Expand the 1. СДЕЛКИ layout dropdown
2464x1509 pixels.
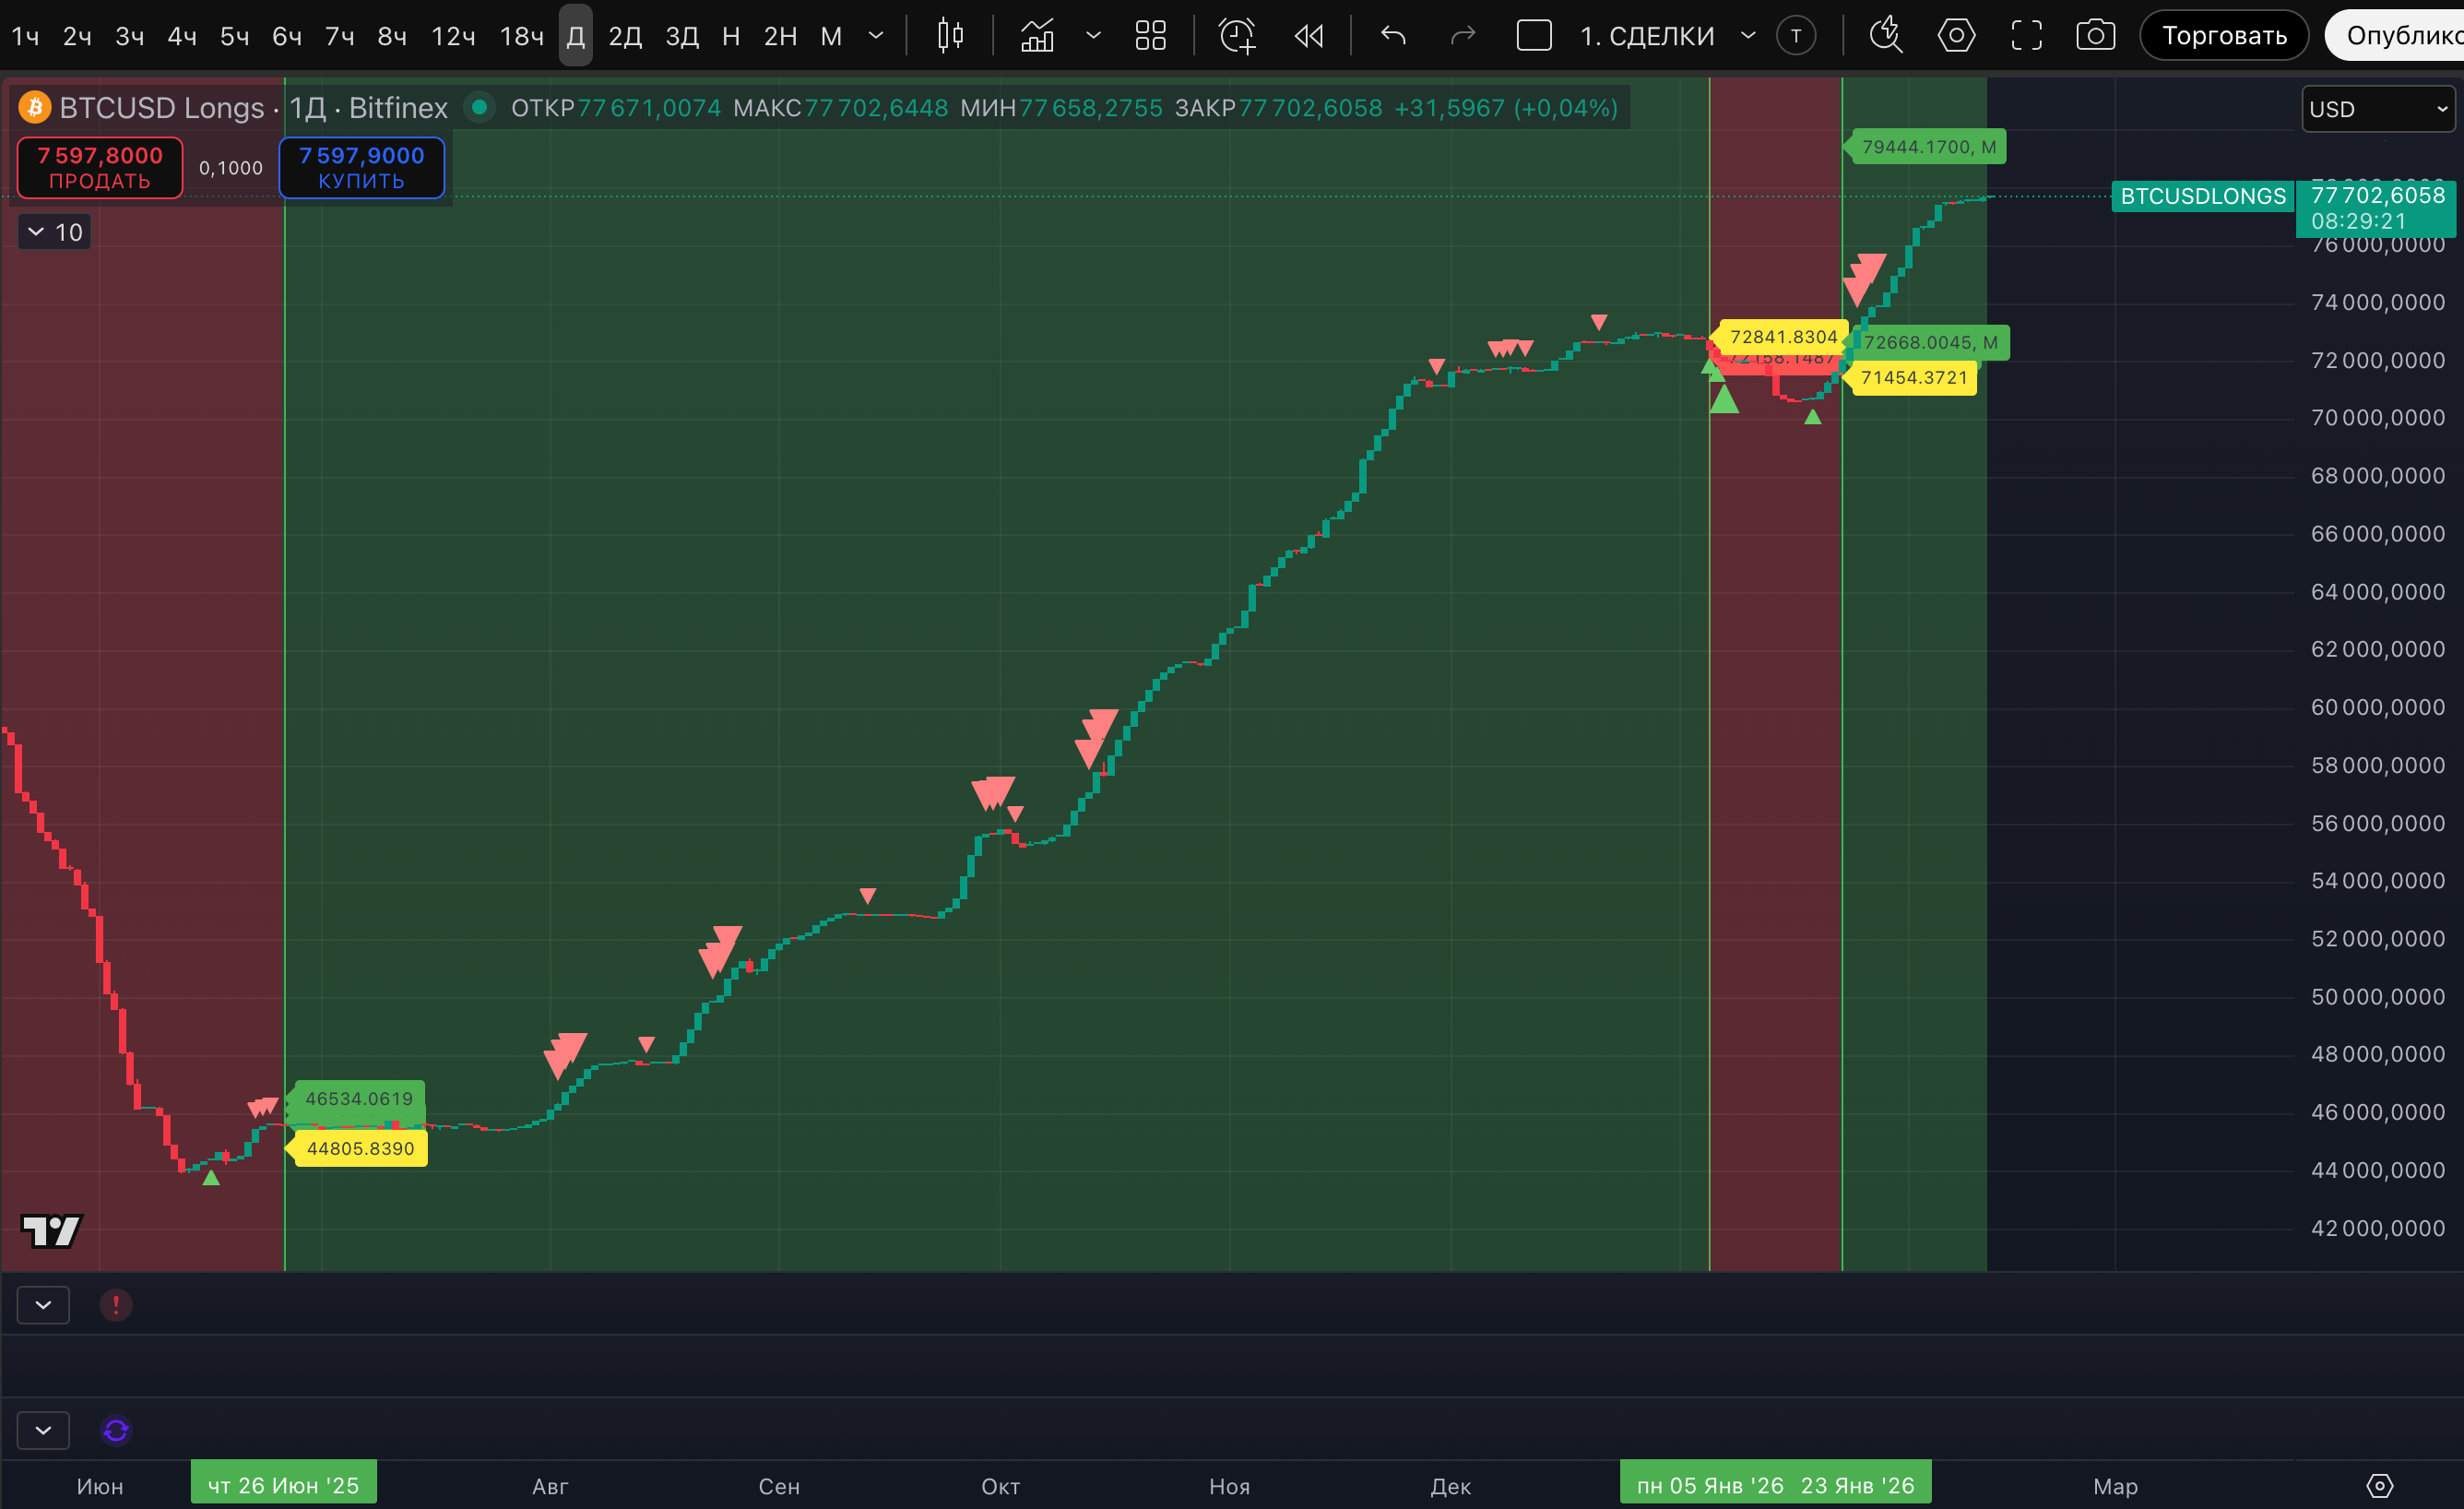[x=1748, y=36]
